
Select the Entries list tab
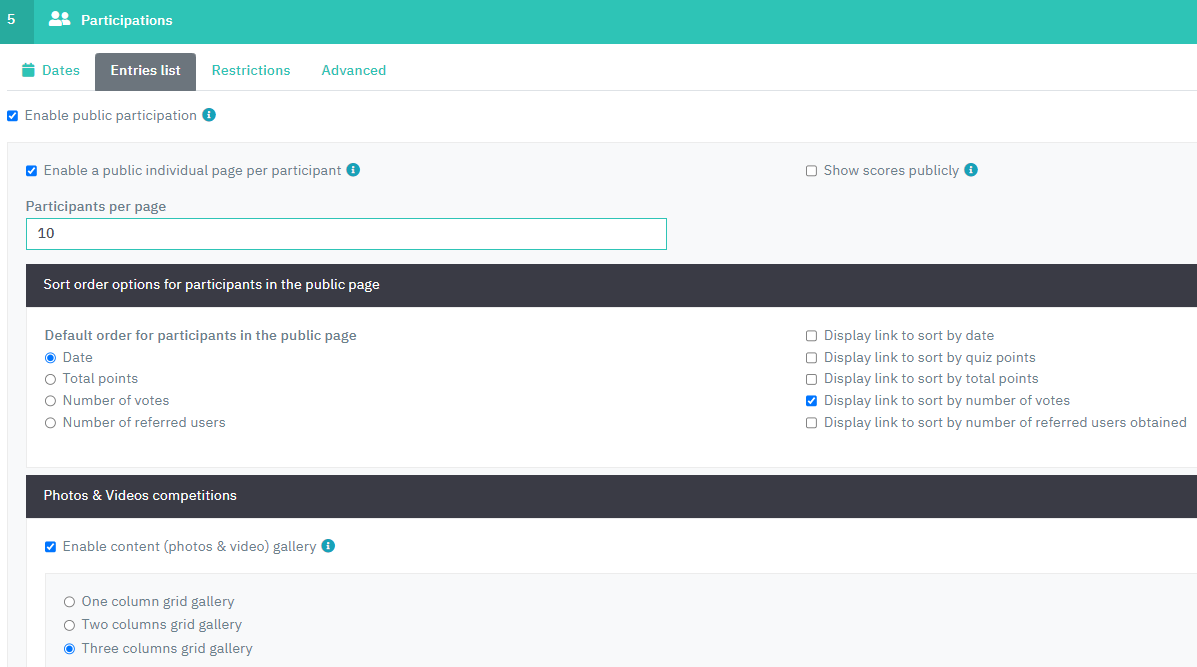tap(145, 71)
